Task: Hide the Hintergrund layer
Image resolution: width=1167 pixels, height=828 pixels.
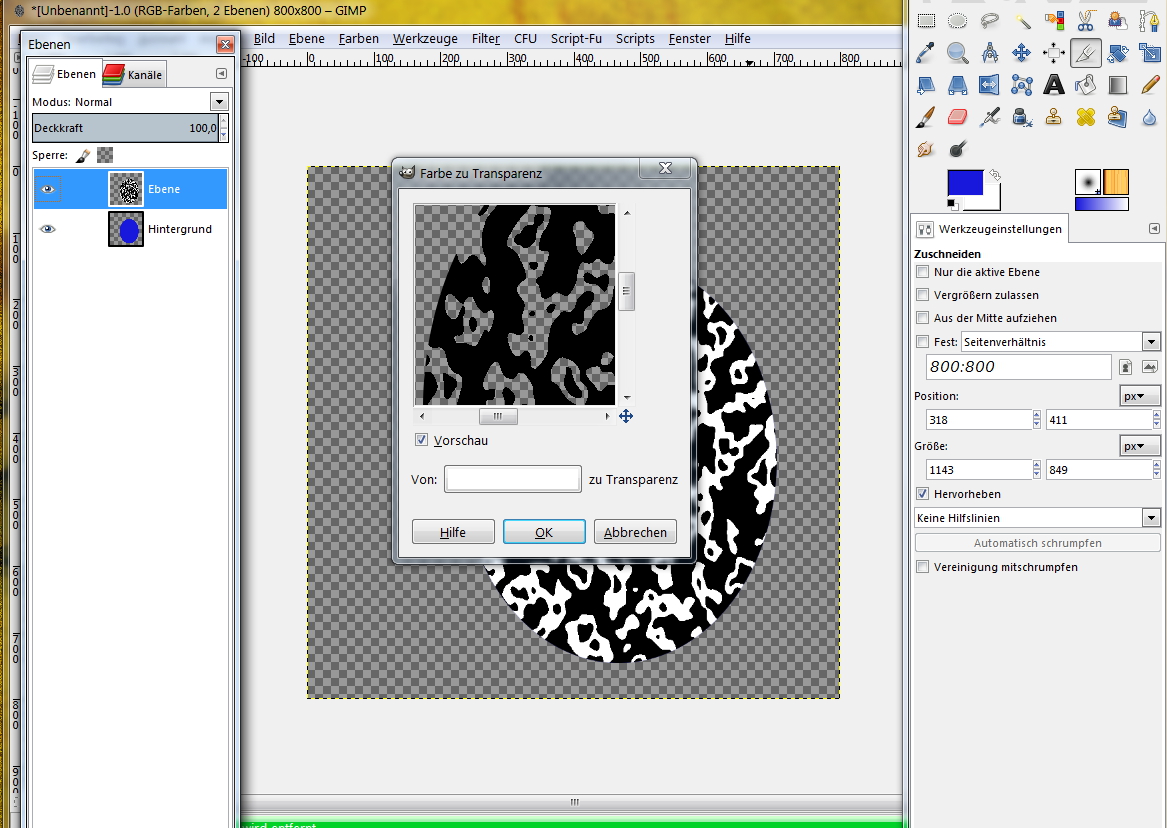Action: [x=48, y=229]
